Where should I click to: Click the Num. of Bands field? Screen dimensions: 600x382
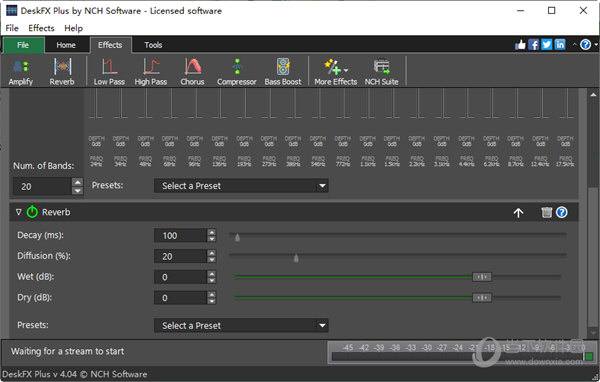point(42,186)
